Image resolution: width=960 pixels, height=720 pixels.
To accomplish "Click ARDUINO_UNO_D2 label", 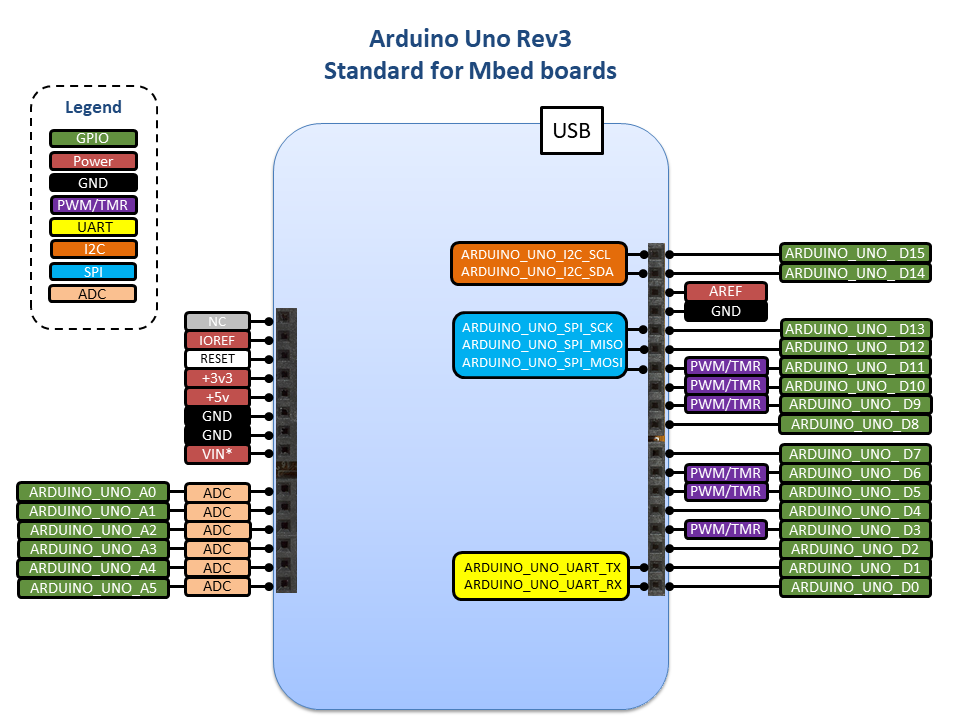I will (855, 549).
